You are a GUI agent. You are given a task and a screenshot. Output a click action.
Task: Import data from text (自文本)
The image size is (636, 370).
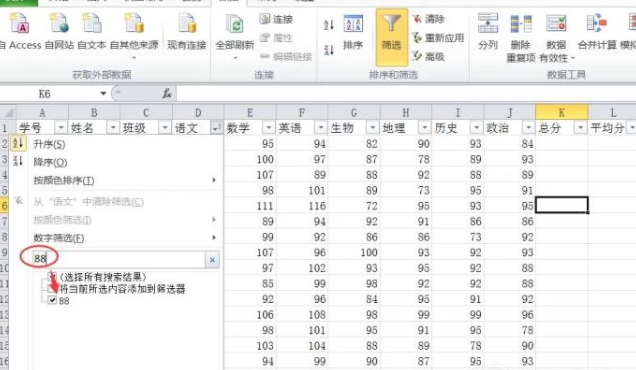(x=92, y=32)
